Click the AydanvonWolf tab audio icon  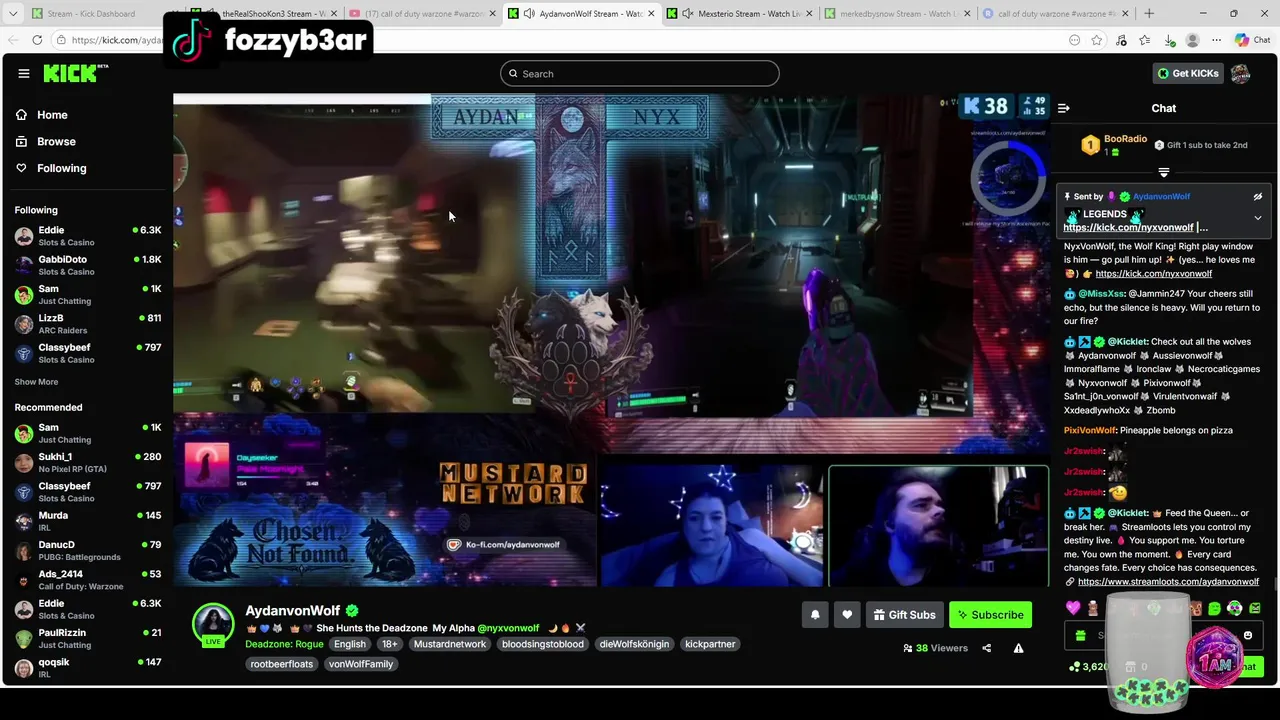click(529, 14)
